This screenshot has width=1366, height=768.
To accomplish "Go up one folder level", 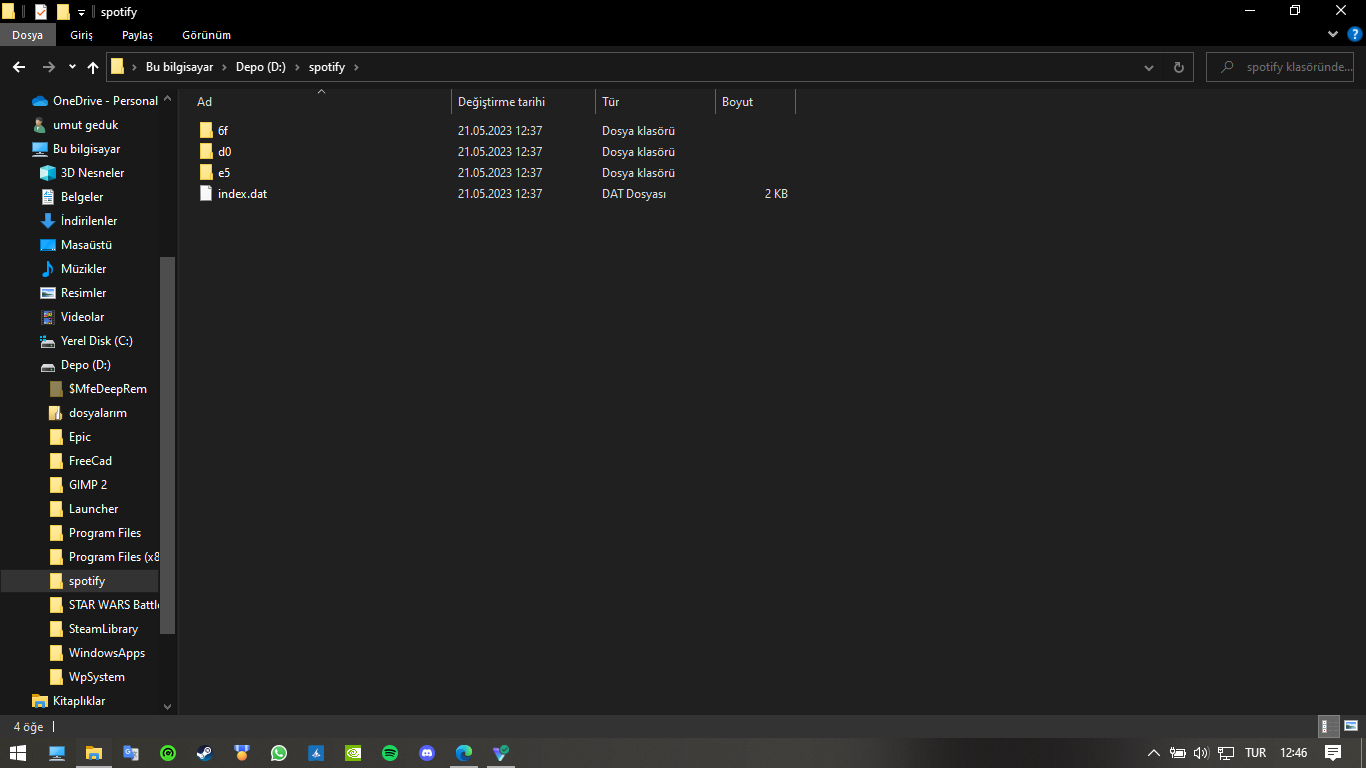I will pos(93,67).
